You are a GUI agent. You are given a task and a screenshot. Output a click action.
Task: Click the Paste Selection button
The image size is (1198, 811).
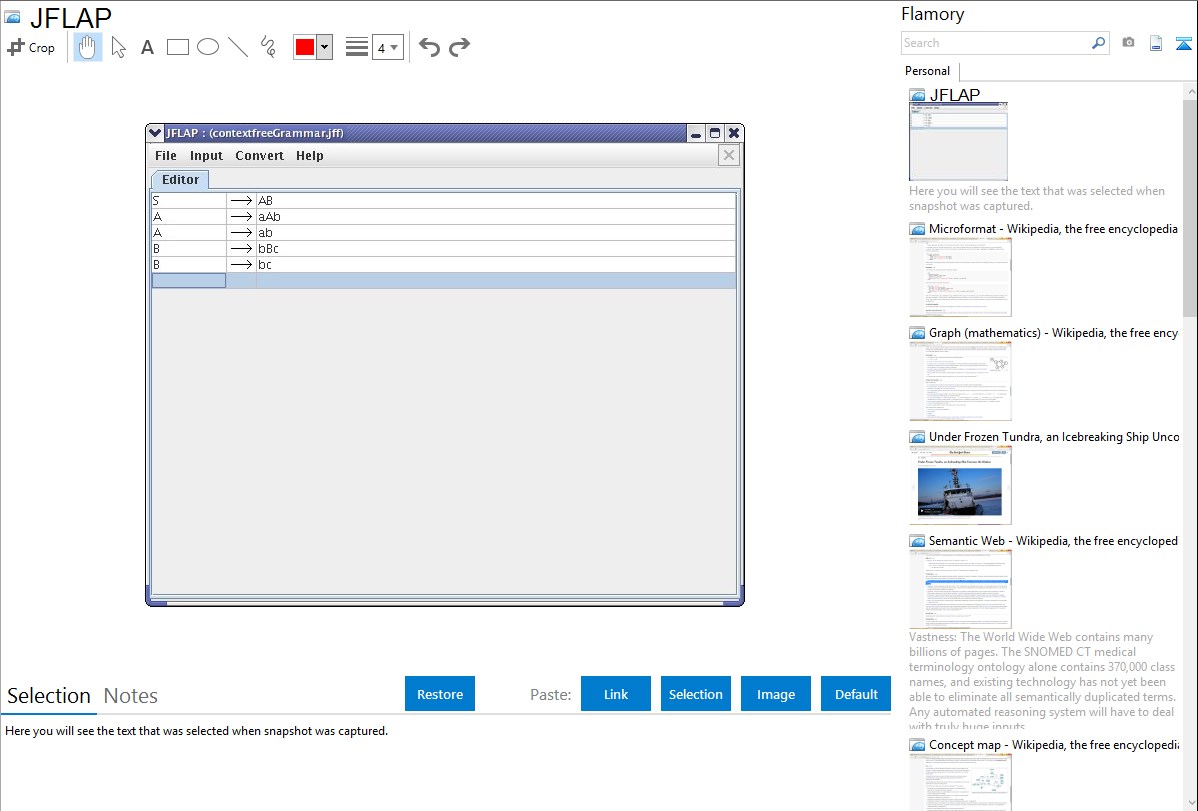(x=696, y=694)
